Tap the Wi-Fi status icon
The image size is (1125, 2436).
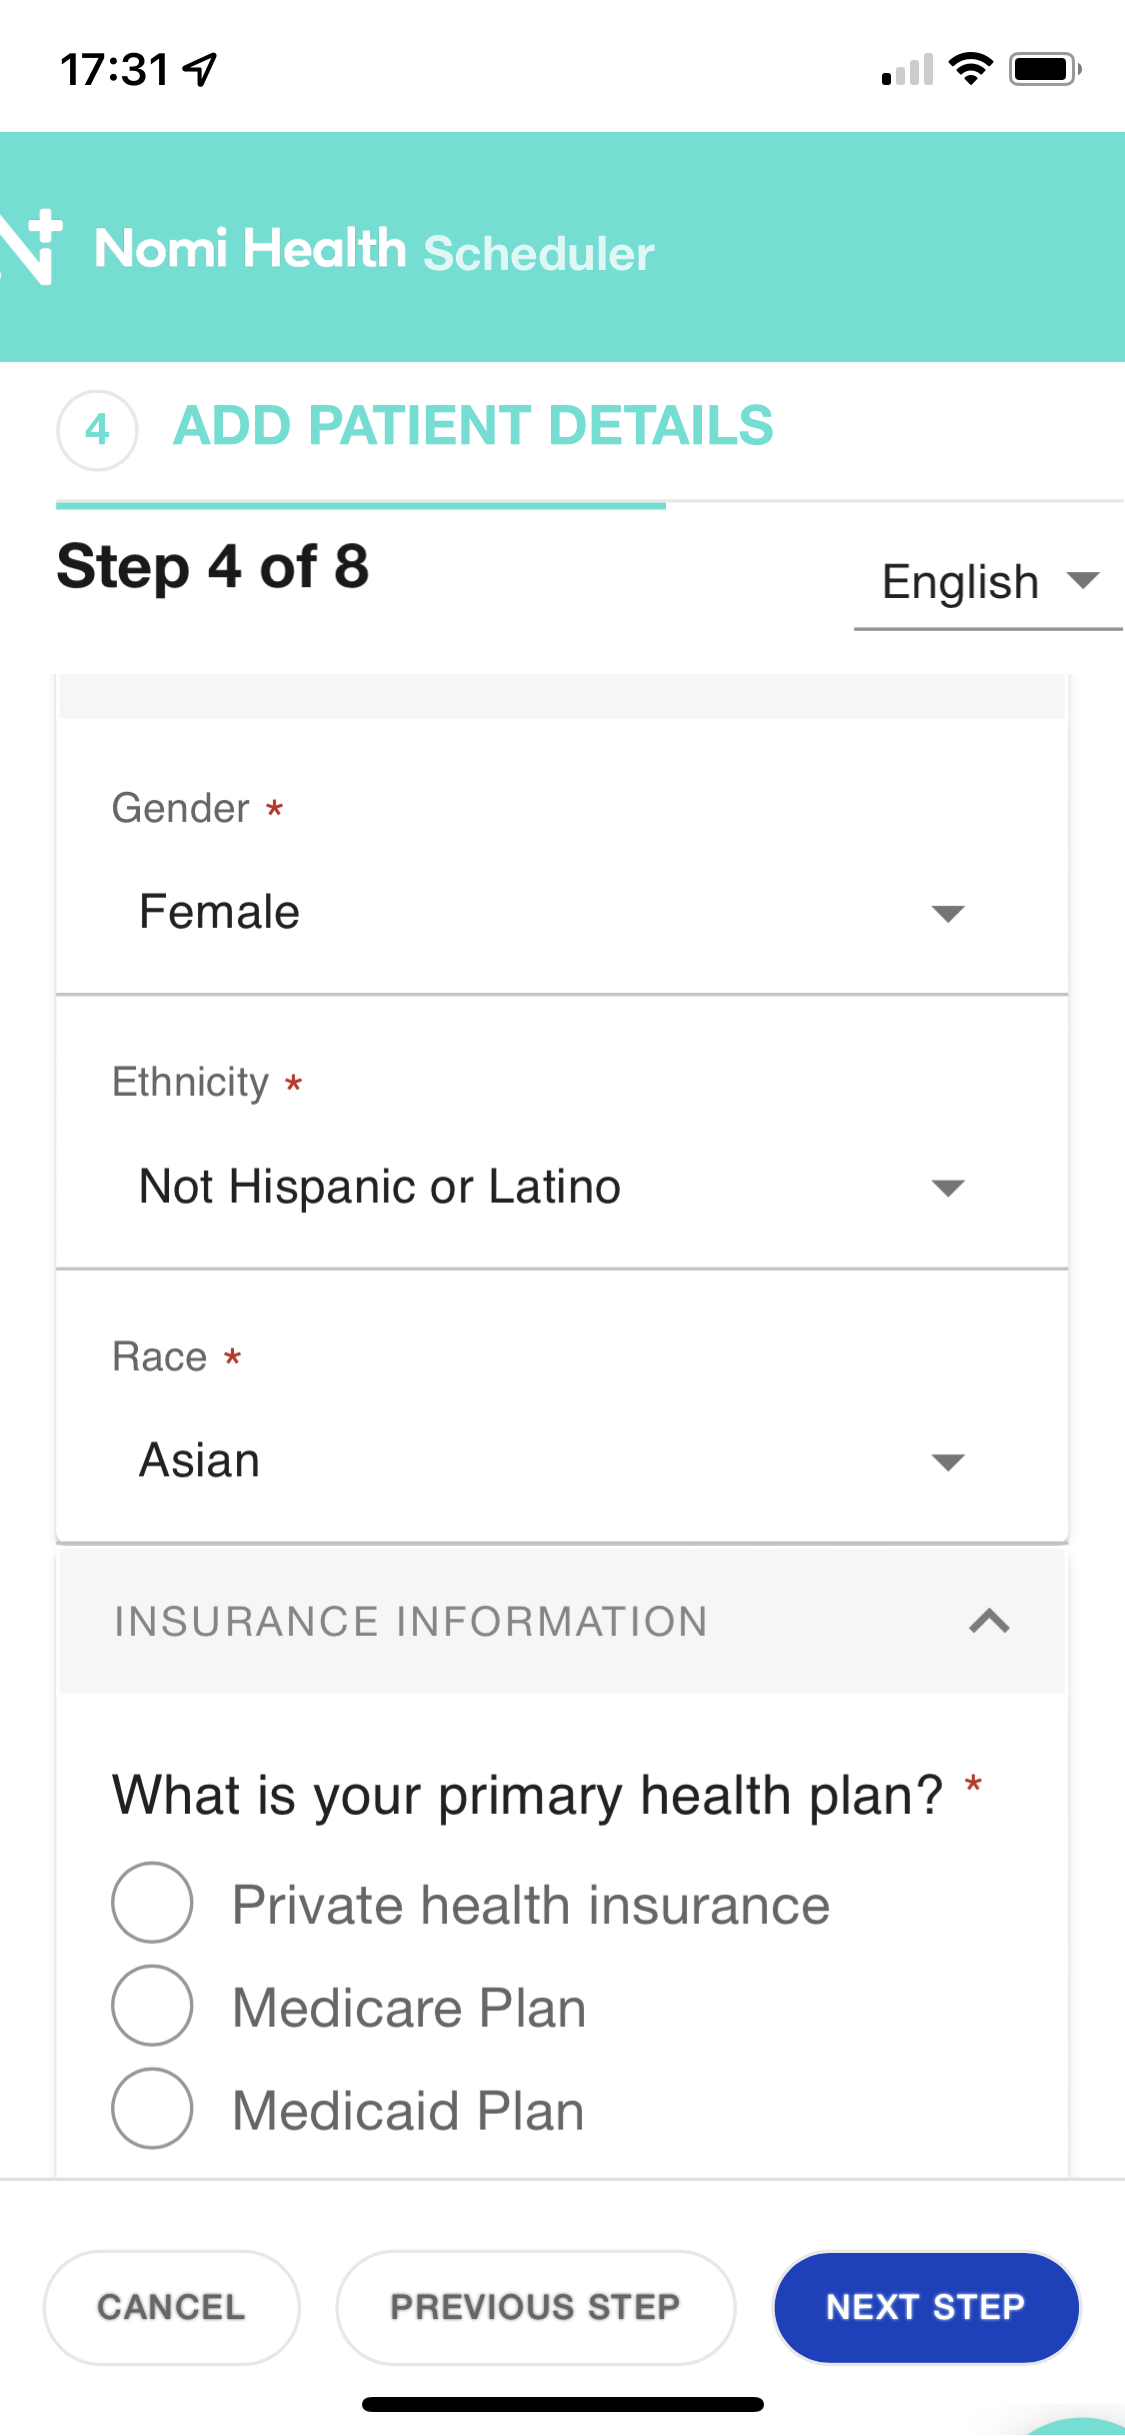[970, 69]
